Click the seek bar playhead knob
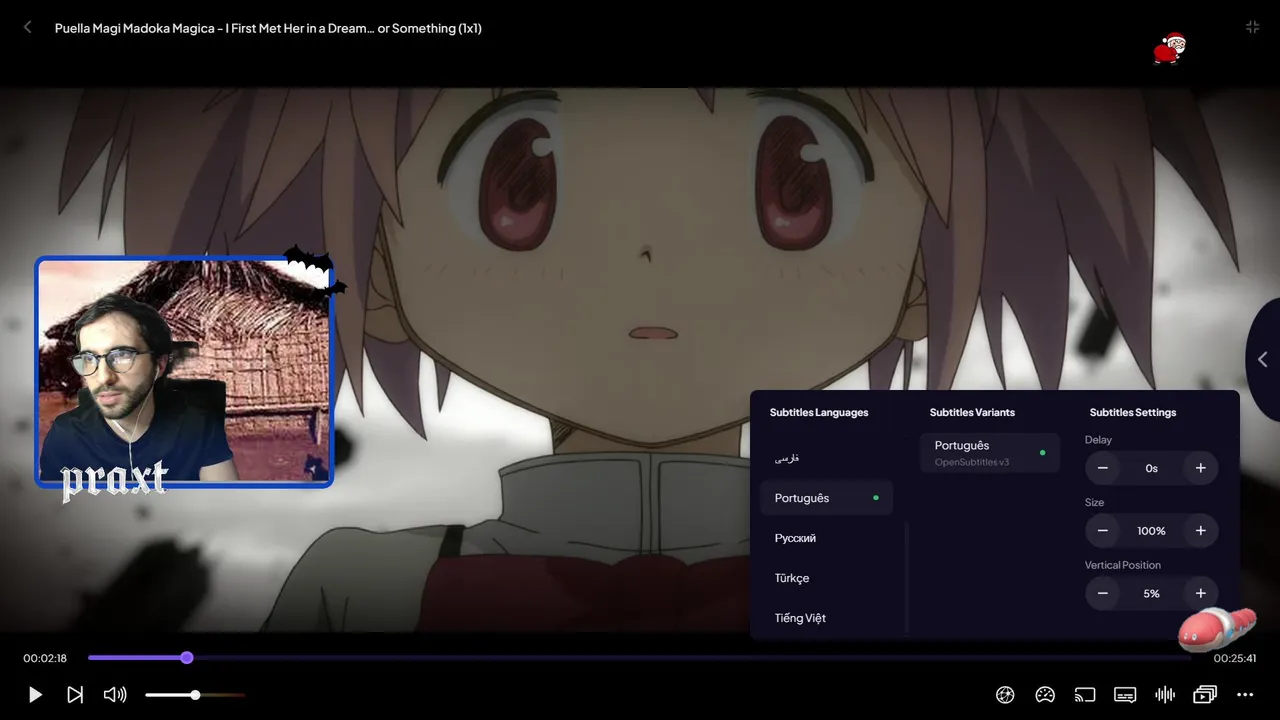This screenshot has width=1280, height=720. 187,657
